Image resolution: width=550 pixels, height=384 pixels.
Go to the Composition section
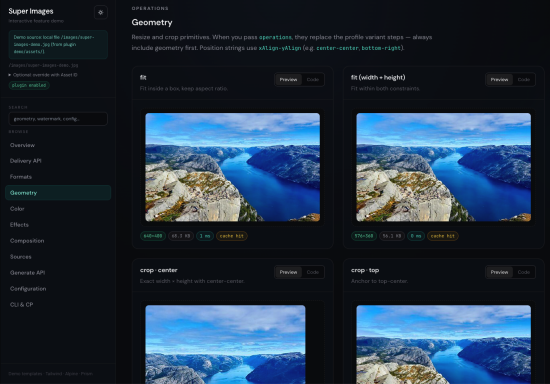(x=58, y=241)
